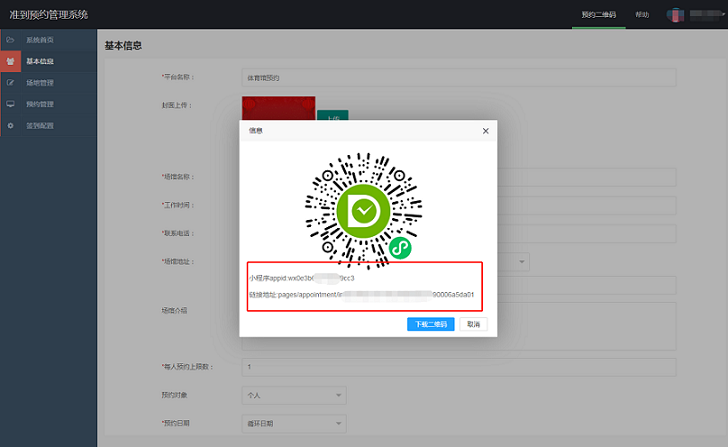The width and height of the screenshot is (728, 447).
Task: Click the 链接地址 pages/appointment text line
Action: (362, 295)
